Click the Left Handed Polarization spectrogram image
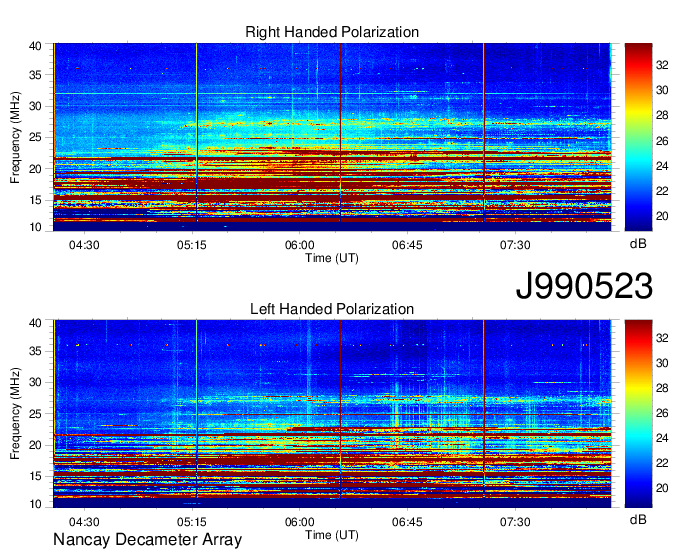The image size is (680, 552). pos(332,414)
